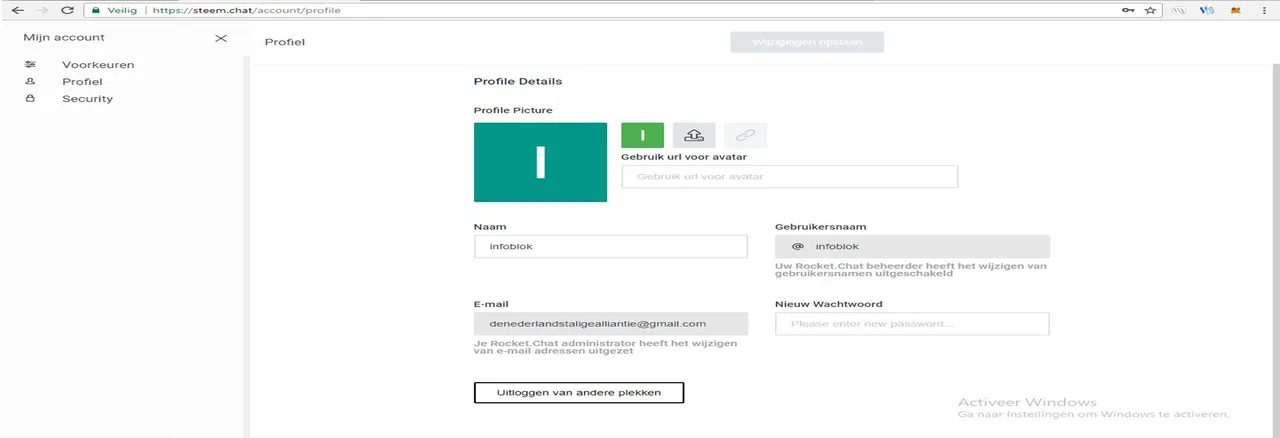Select the green initial letter avatar option
This screenshot has height=438, width=1280.
pos(643,135)
